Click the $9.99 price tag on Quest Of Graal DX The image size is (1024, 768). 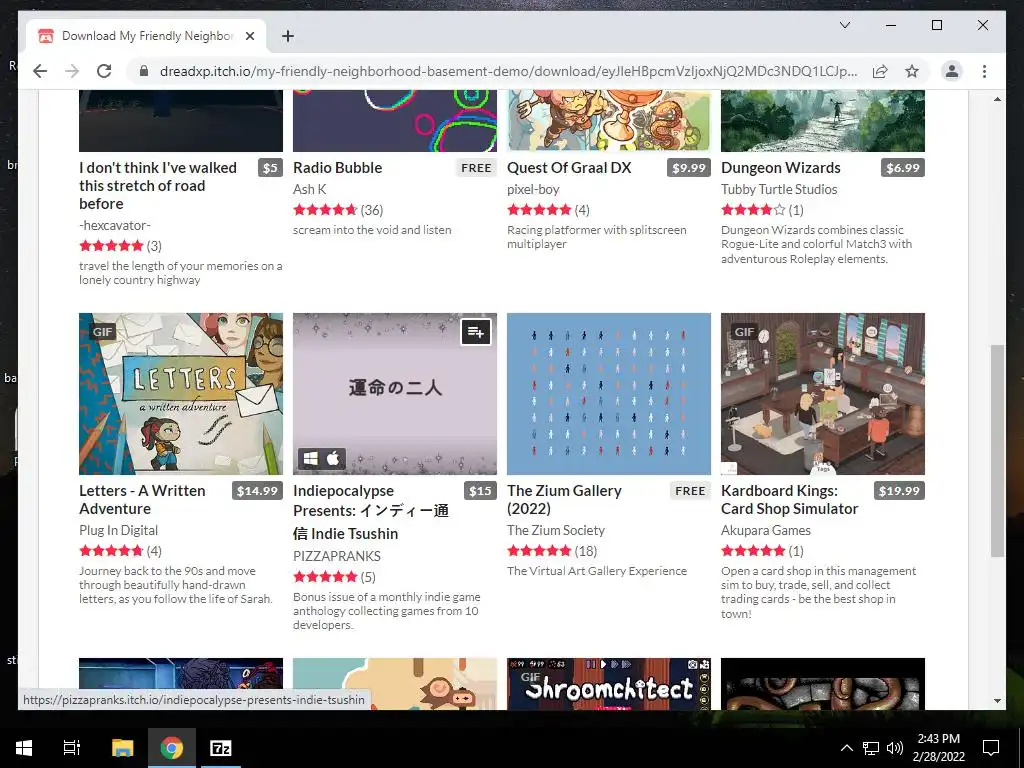689,168
